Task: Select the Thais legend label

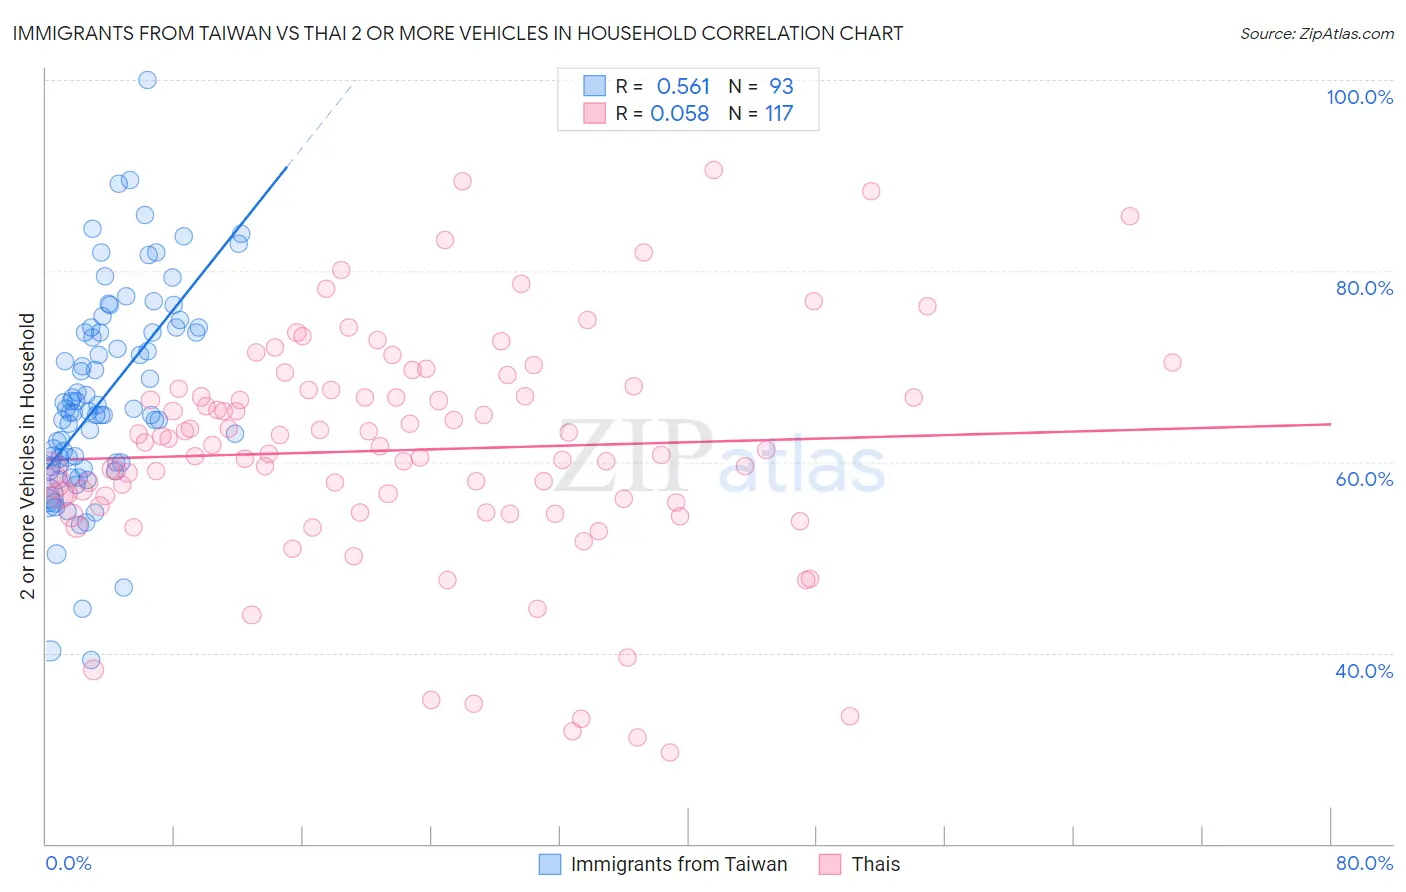Action: click(x=876, y=864)
